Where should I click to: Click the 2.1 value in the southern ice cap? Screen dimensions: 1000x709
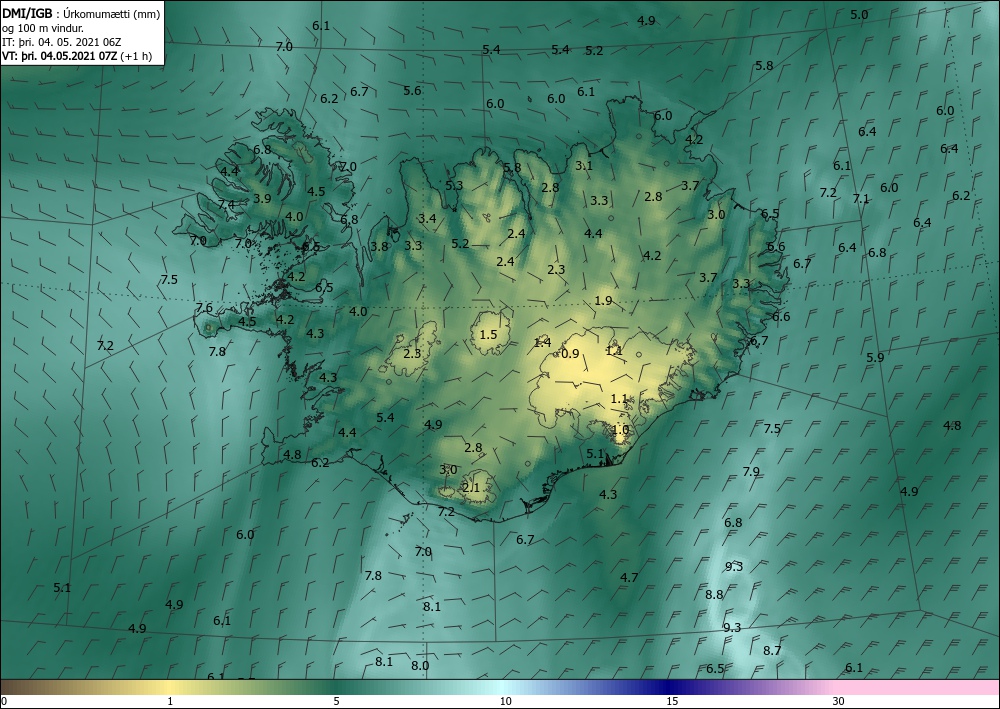click(x=471, y=488)
